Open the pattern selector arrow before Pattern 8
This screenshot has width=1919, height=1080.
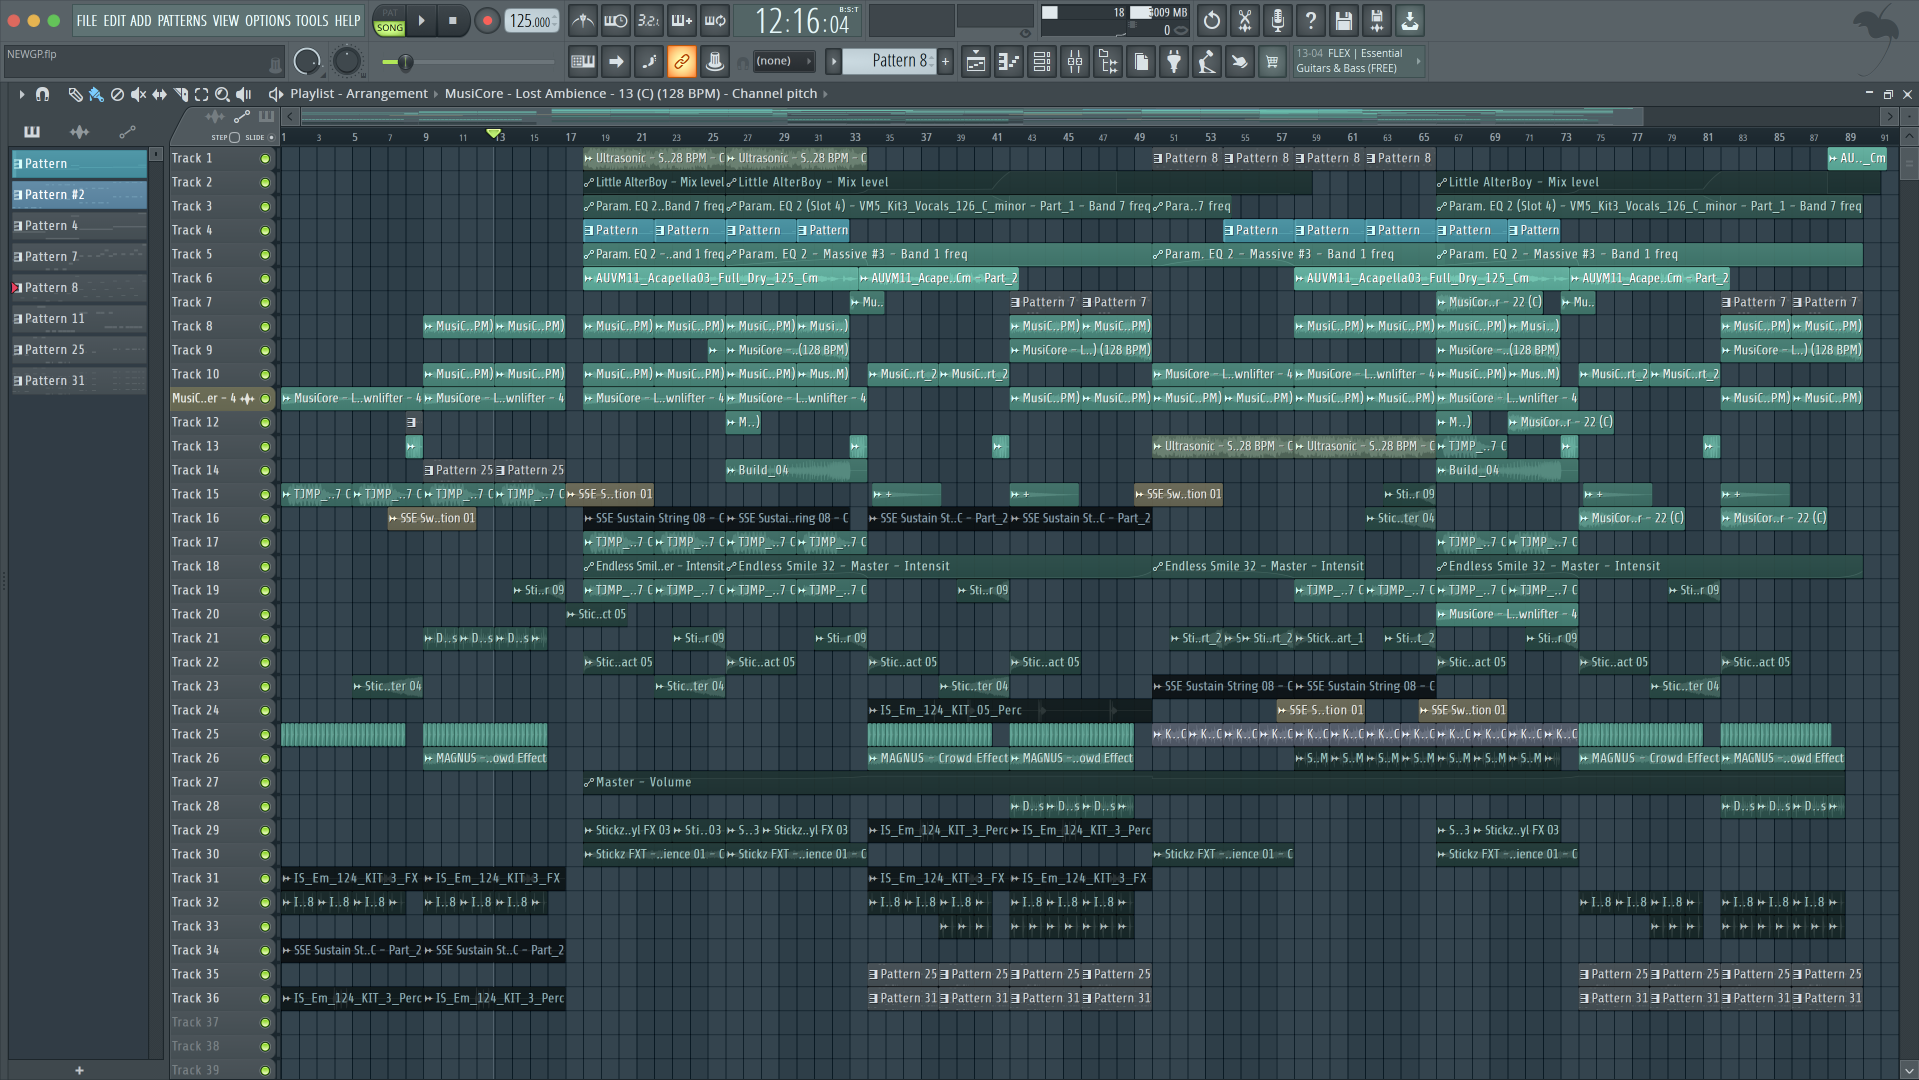(833, 62)
